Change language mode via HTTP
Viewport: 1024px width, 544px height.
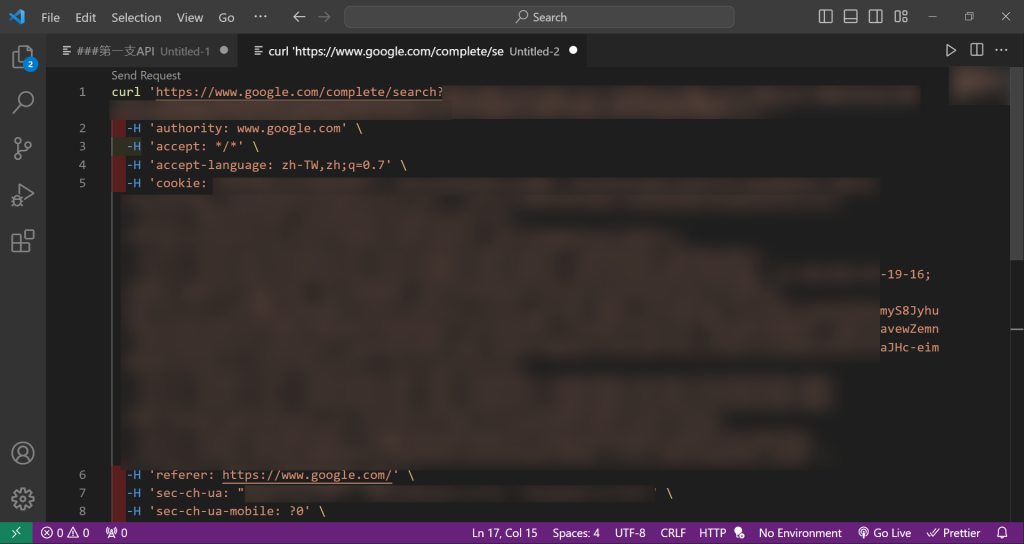coord(712,533)
